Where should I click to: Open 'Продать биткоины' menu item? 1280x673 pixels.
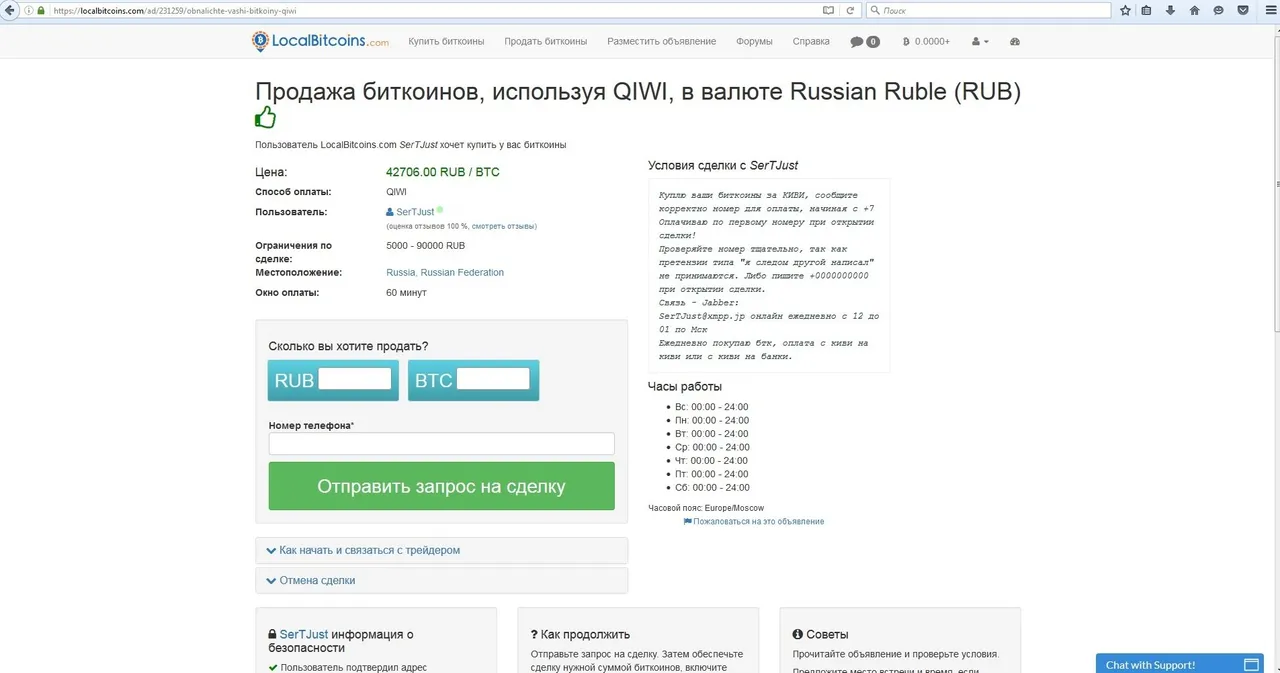tap(545, 41)
